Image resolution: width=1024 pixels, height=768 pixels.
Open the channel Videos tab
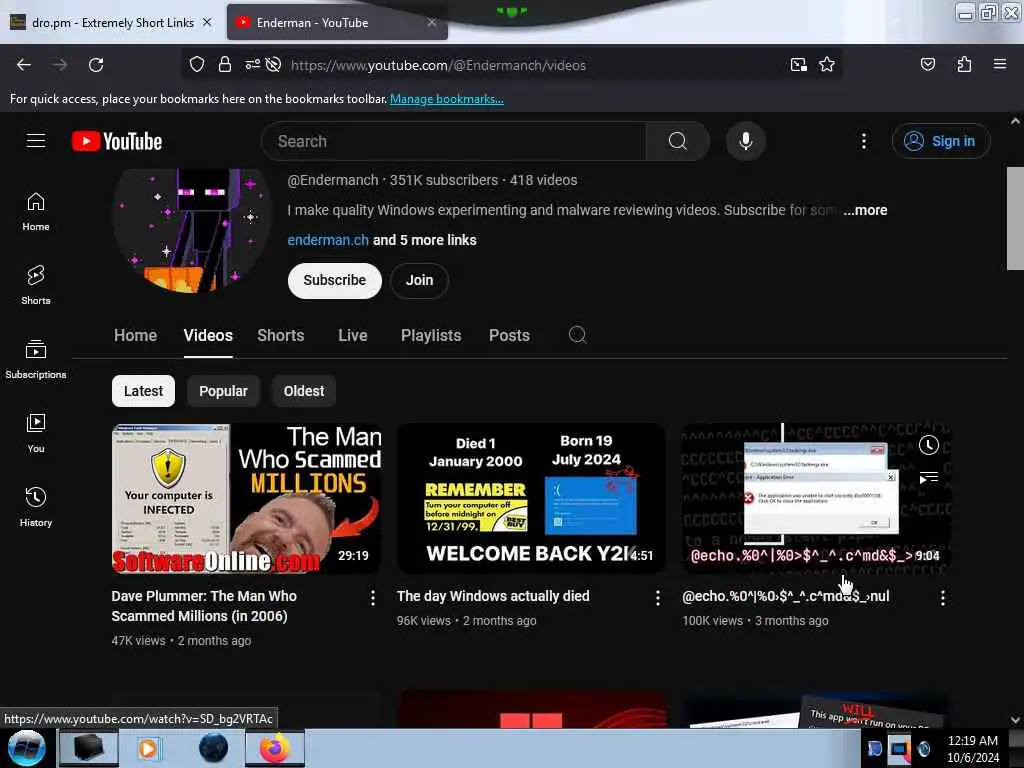[x=208, y=336]
